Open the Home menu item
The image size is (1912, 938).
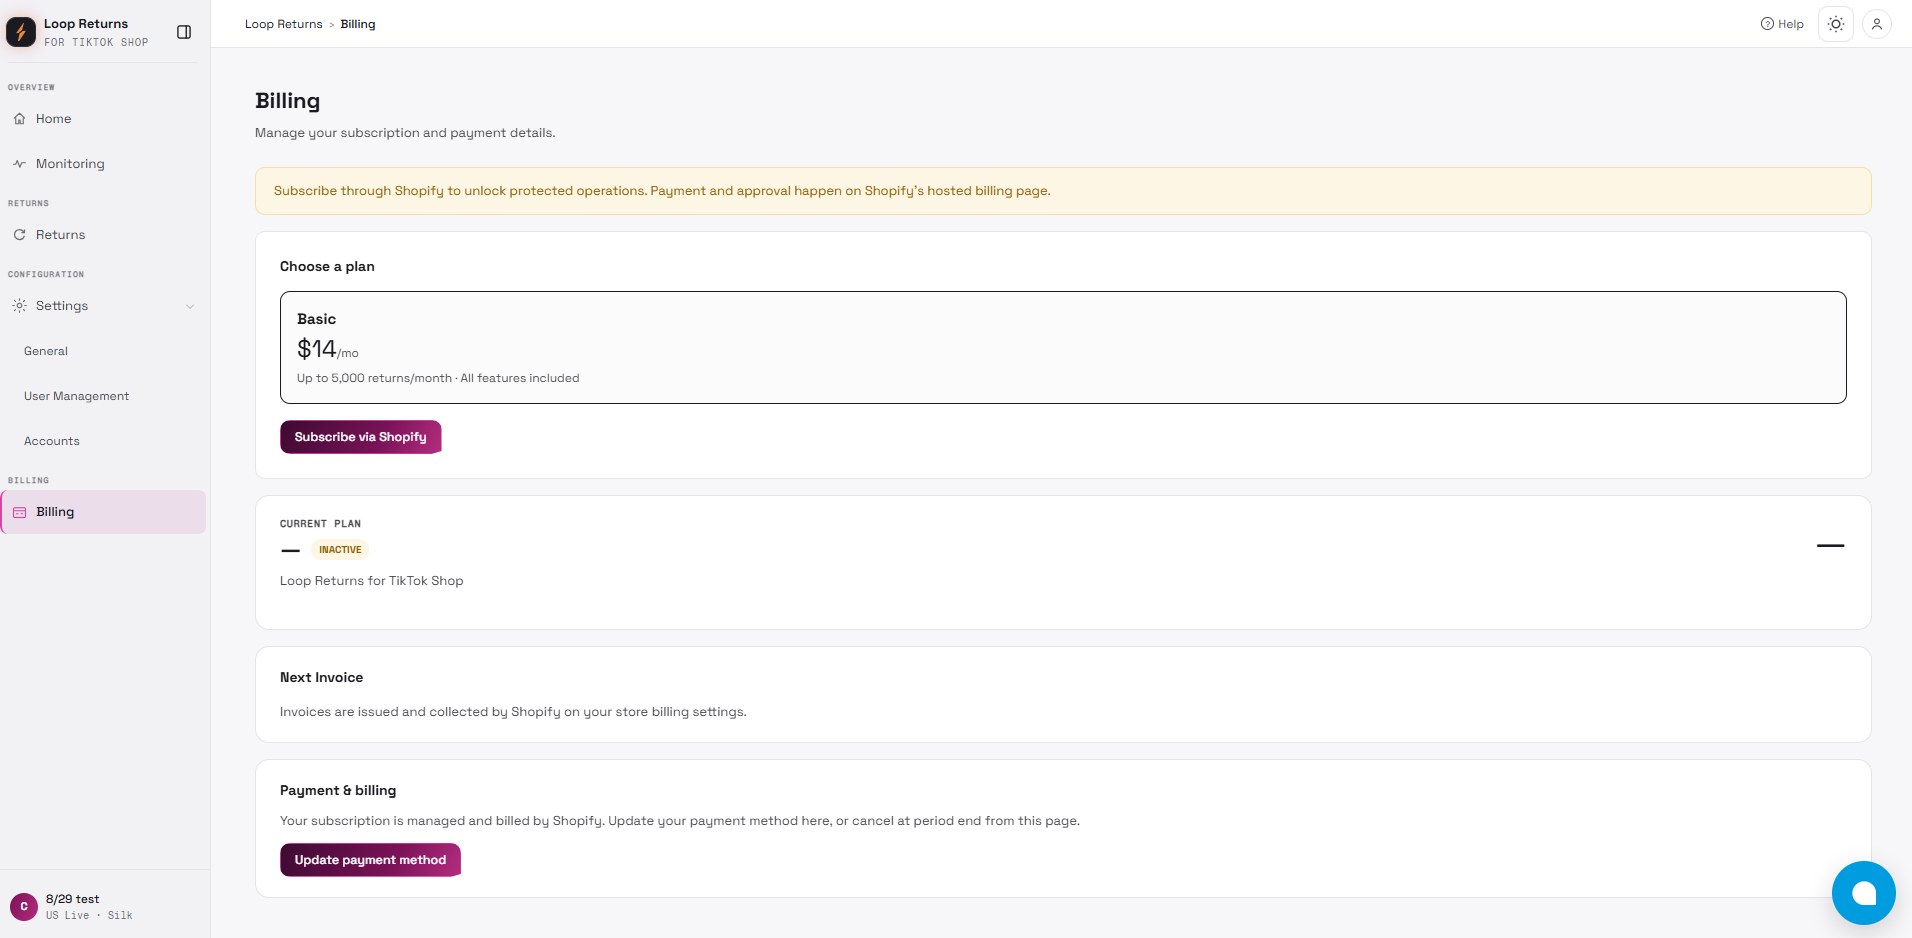click(105, 119)
